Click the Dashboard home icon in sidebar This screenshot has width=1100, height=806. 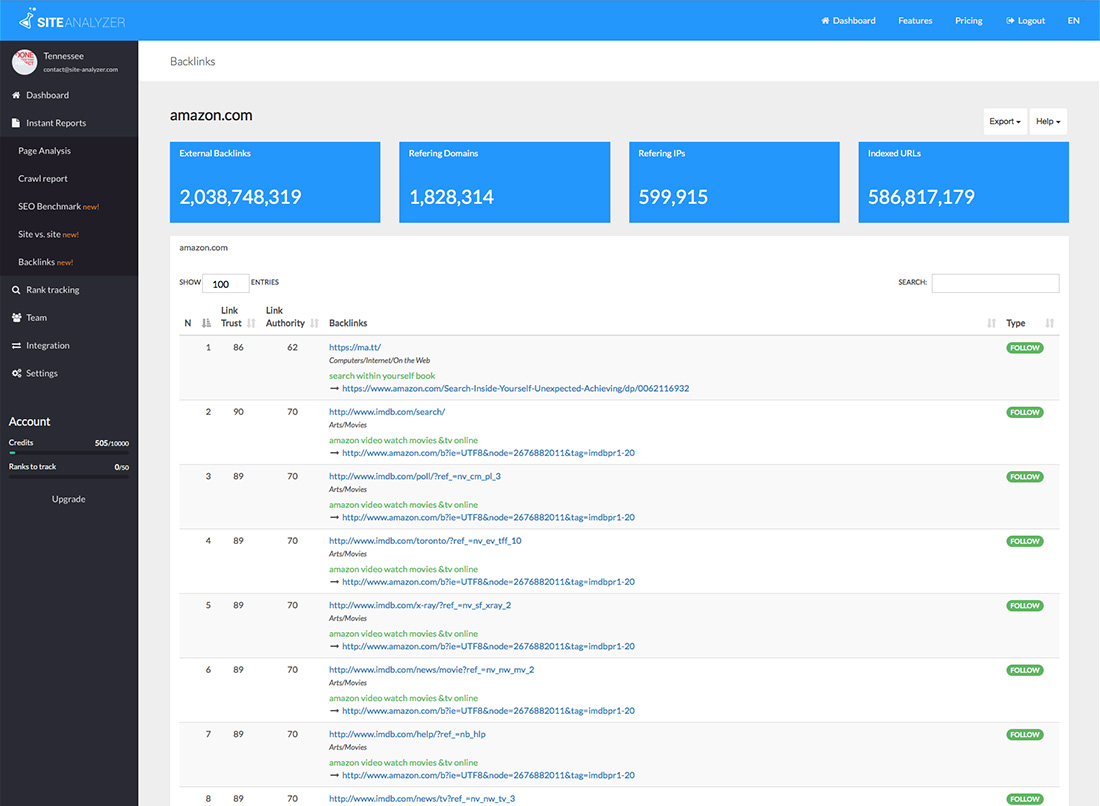pos(16,95)
